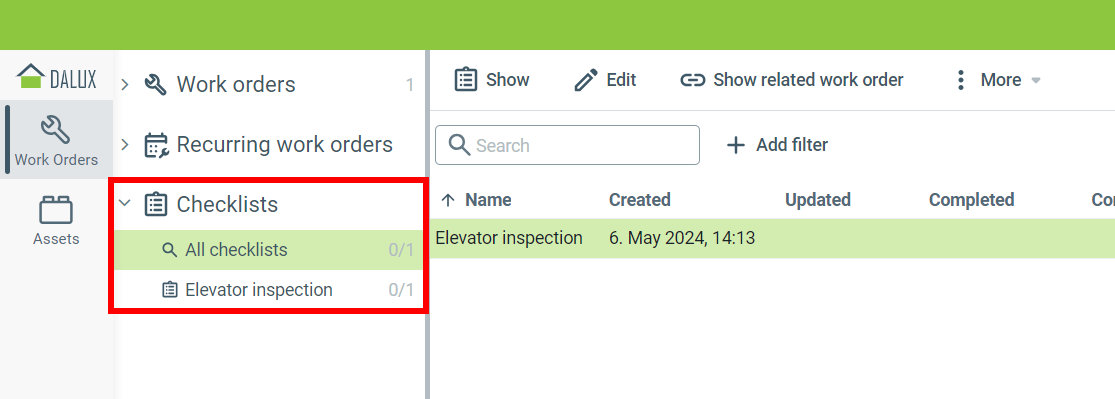Open the More dropdown menu
This screenshot has width=1115, height=399.
[x=998, y=80]
